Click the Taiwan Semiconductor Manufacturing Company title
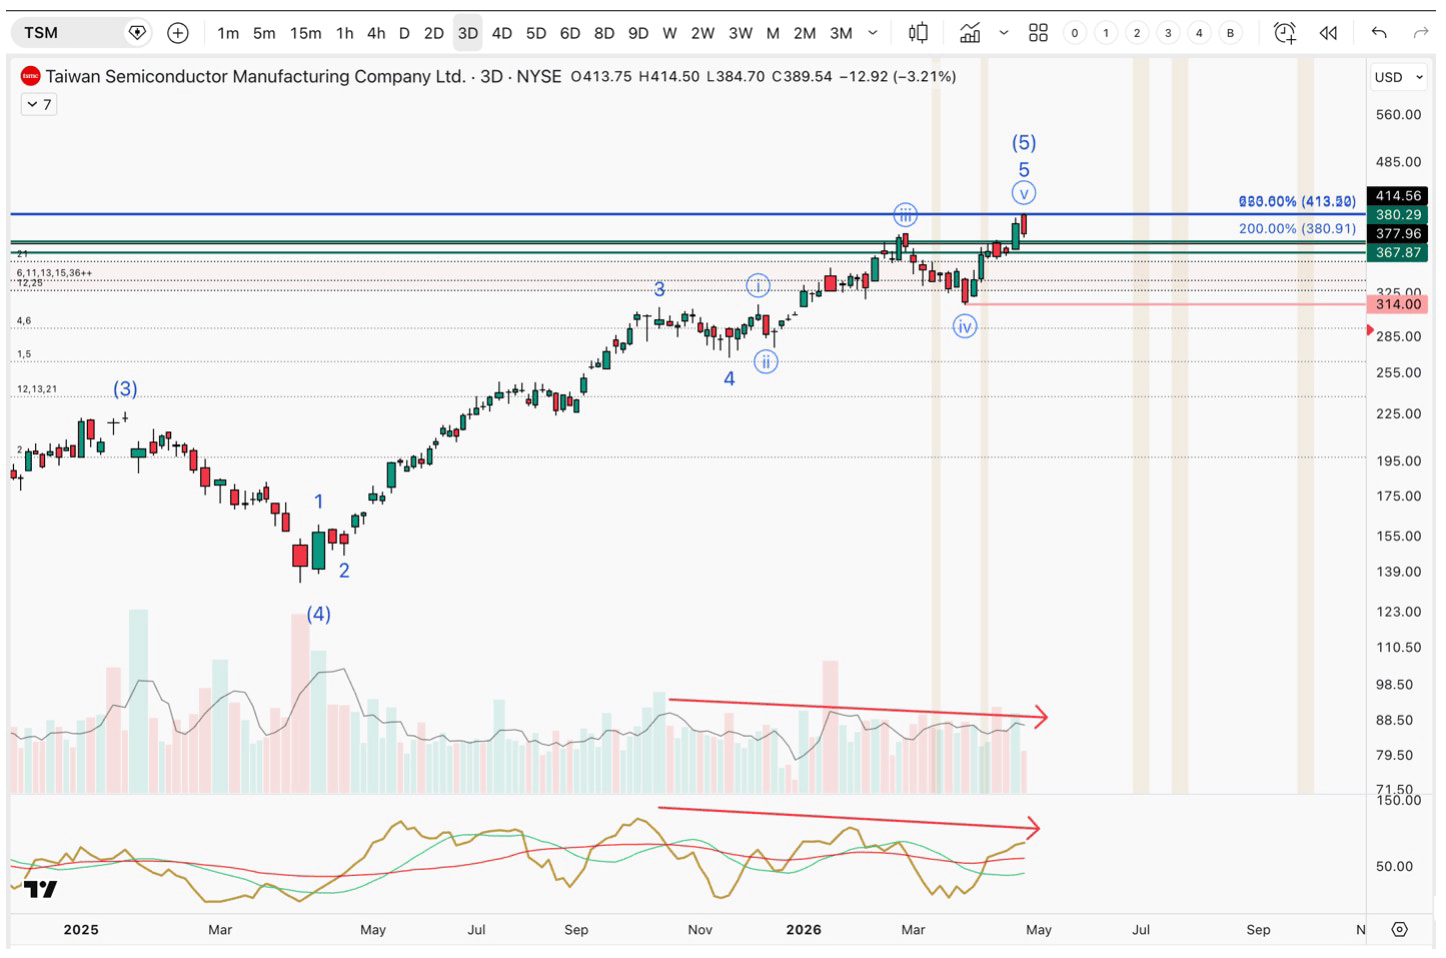Image resolution: width=1446 pixels, height=958 pixels. click(x=255, y=76)
